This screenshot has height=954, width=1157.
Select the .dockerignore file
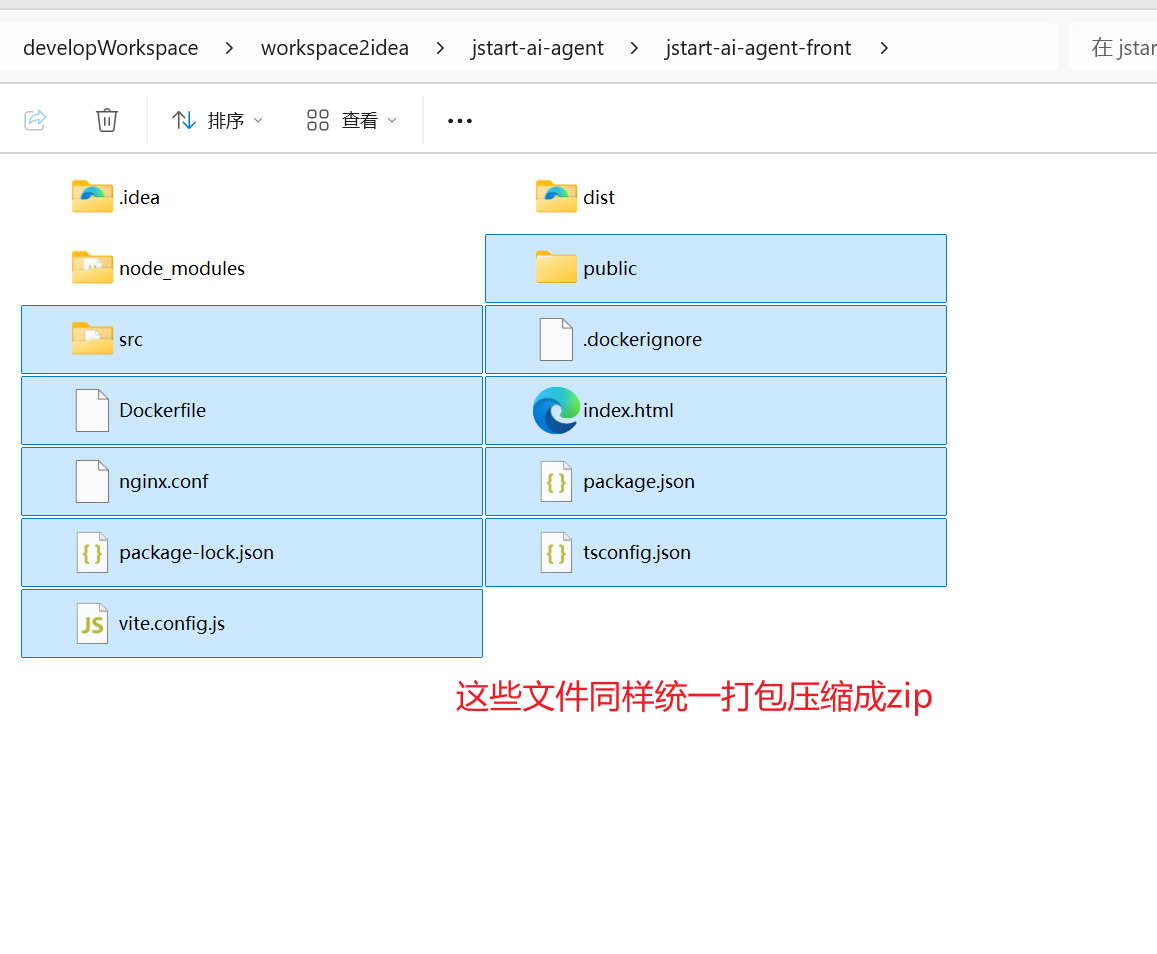[x=642, y=339]
